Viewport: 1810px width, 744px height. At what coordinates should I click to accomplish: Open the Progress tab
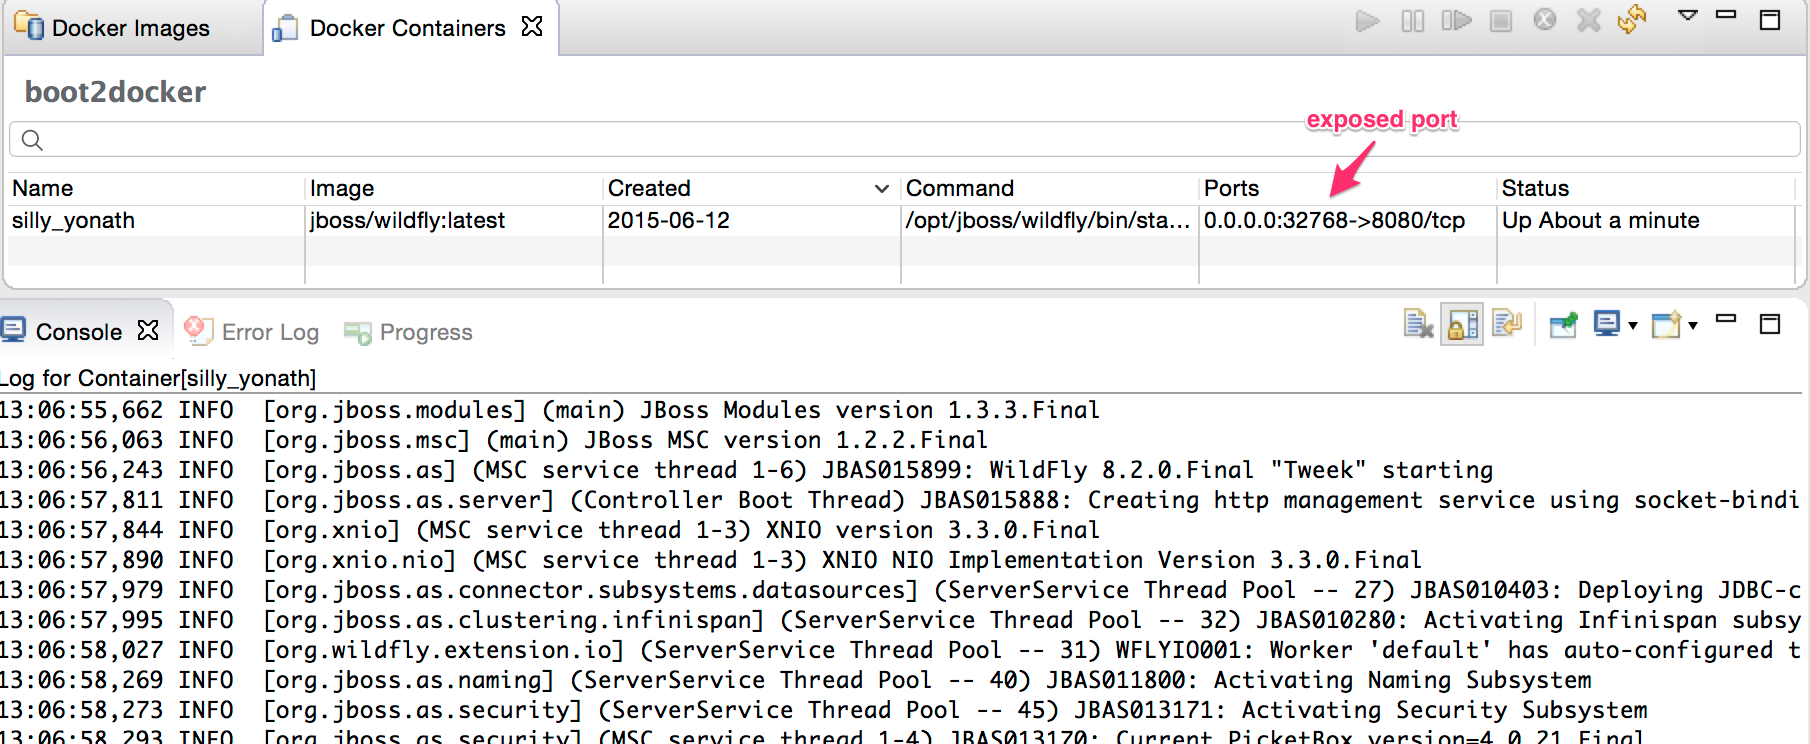[x=425, y=332]
